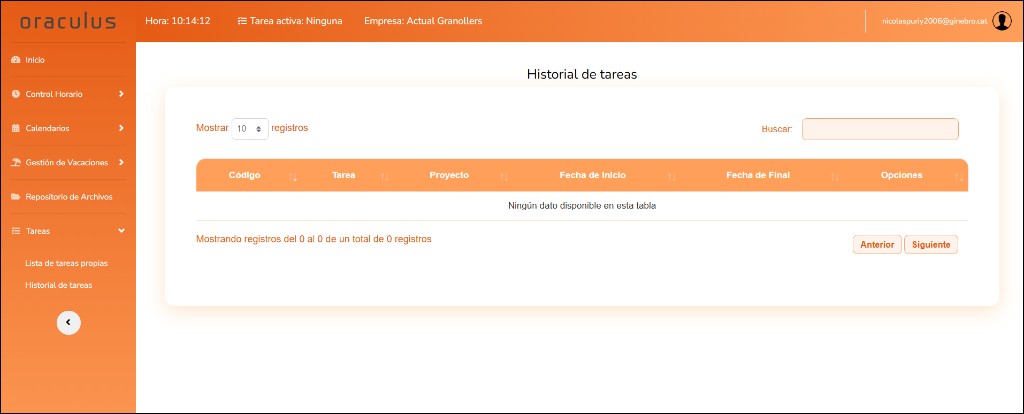The width and height of the screenshot is (1024, 414).
Task: Click Tarea activa: Ninguna status text
Action: click(296, 21)
